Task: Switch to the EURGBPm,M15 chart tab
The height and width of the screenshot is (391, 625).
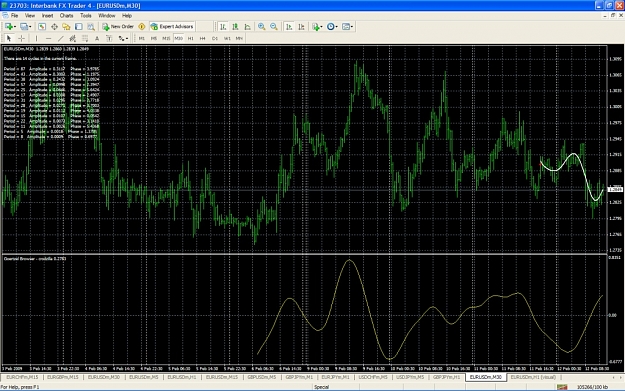Action: (x=63, y=377)
